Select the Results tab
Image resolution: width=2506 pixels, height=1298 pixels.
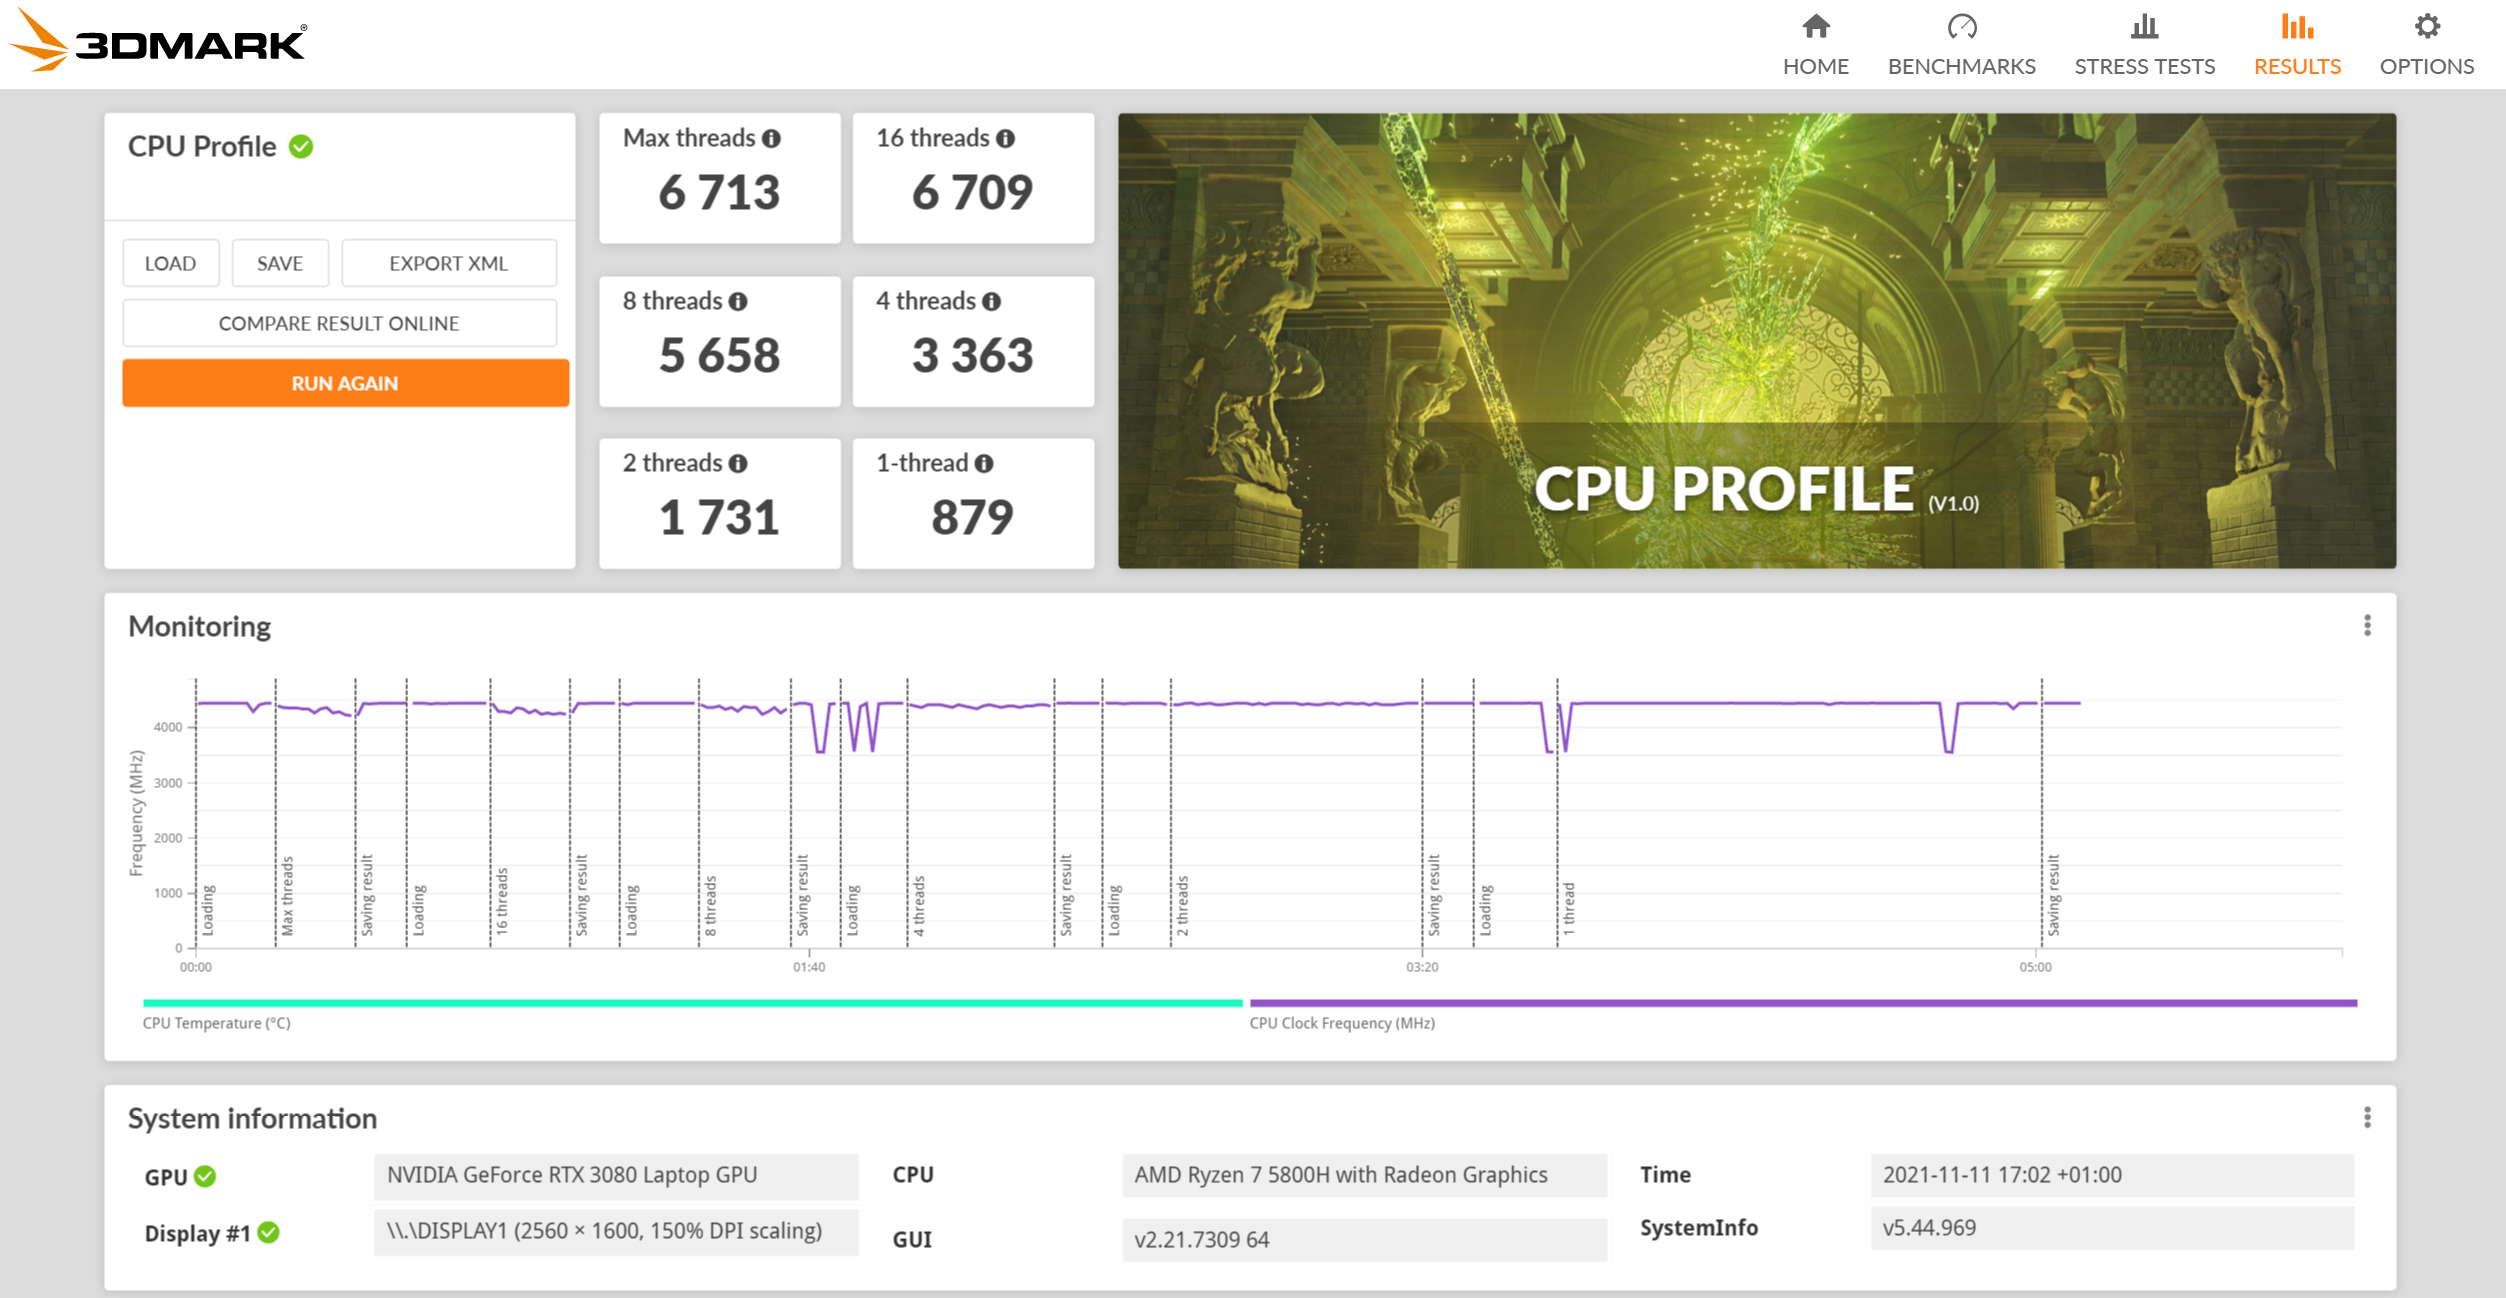(2297, 45)
